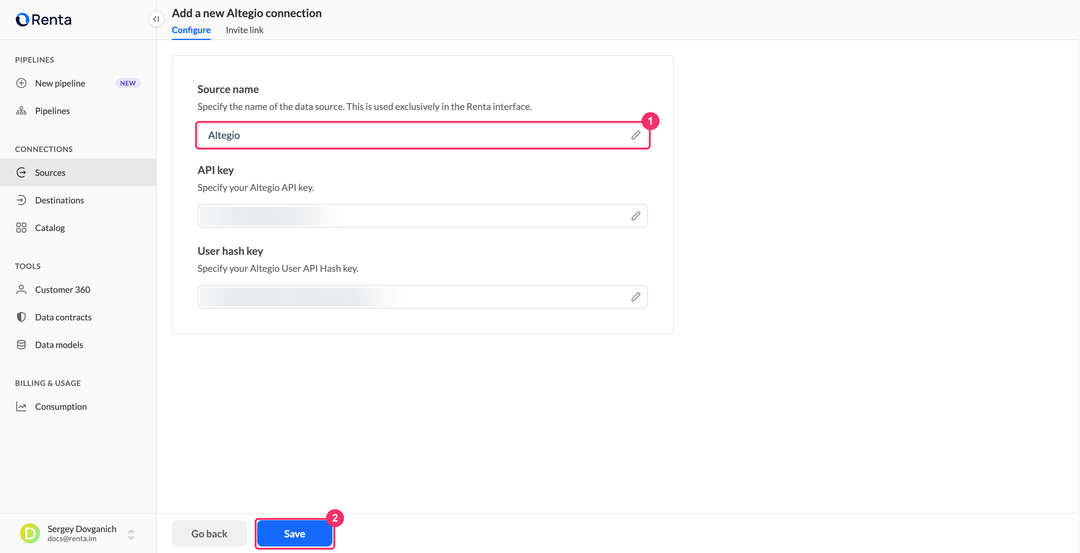Click the Consumption chart icon

click(21, 407)
